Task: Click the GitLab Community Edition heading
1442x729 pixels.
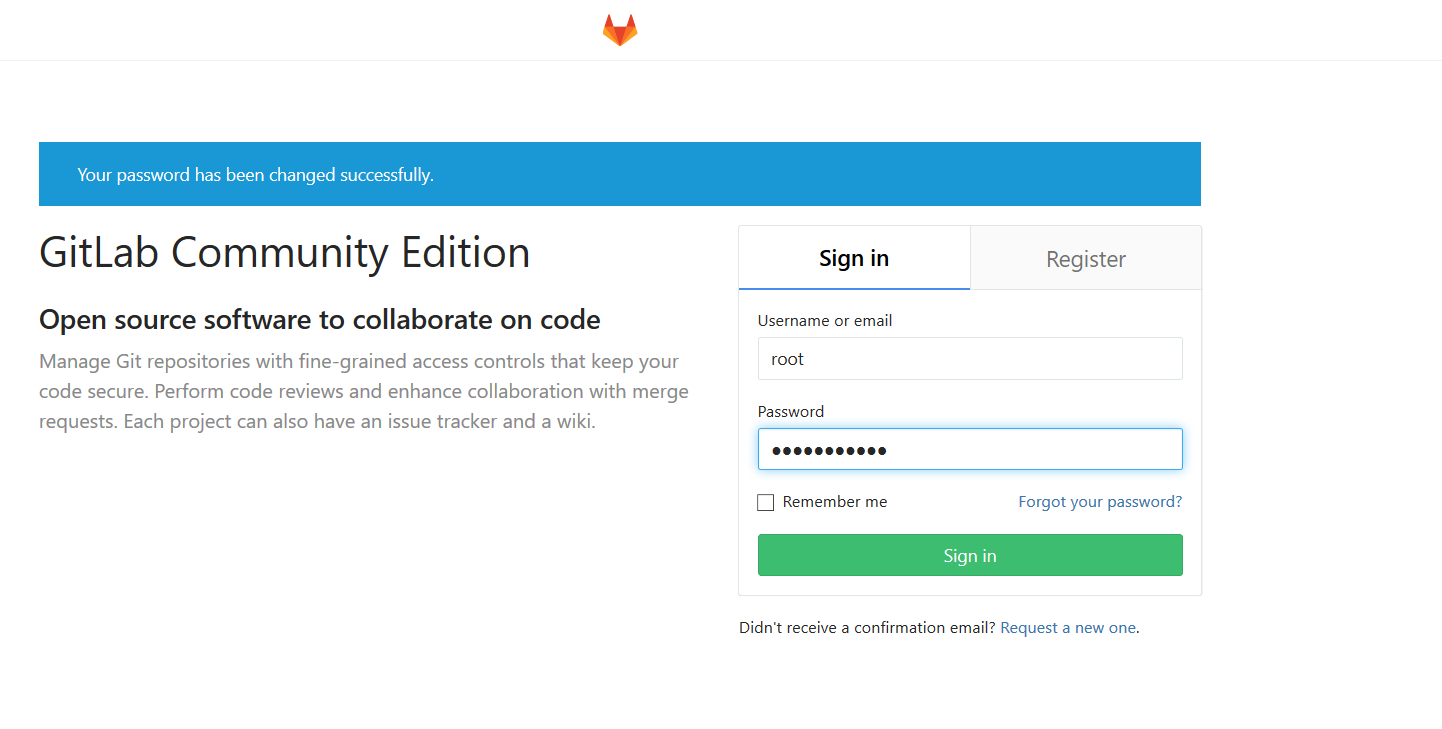Action: (x=285, y=253)
